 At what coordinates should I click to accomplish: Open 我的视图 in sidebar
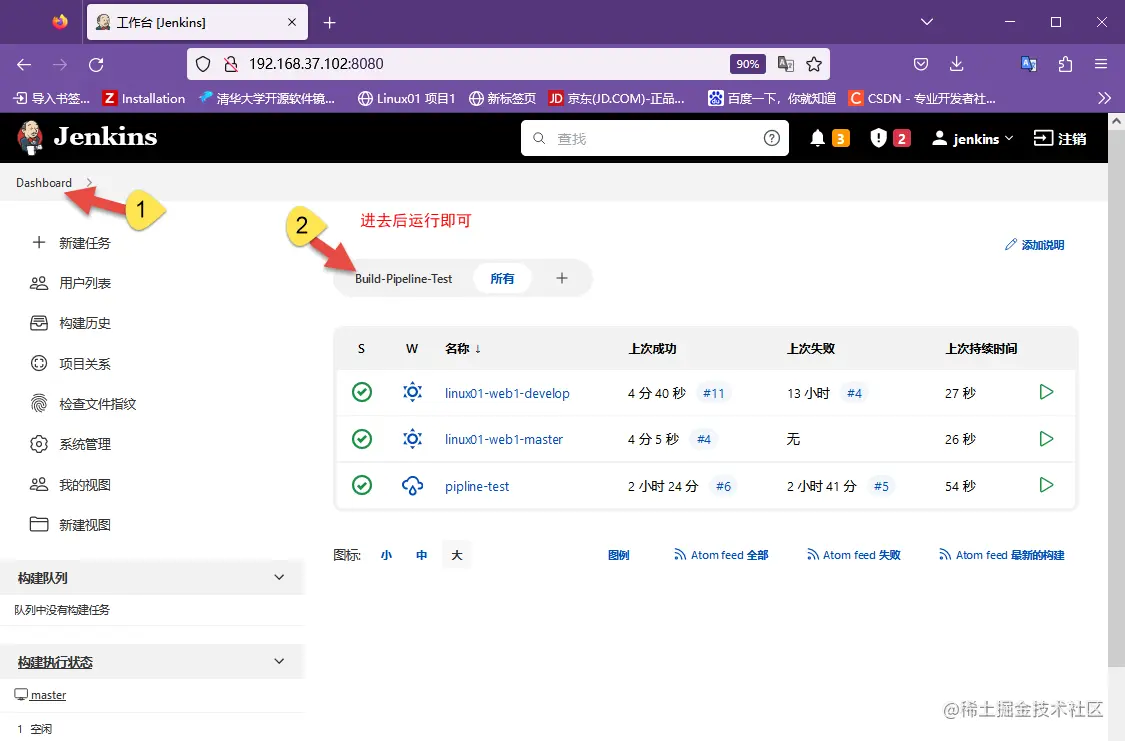pos(71,485)
